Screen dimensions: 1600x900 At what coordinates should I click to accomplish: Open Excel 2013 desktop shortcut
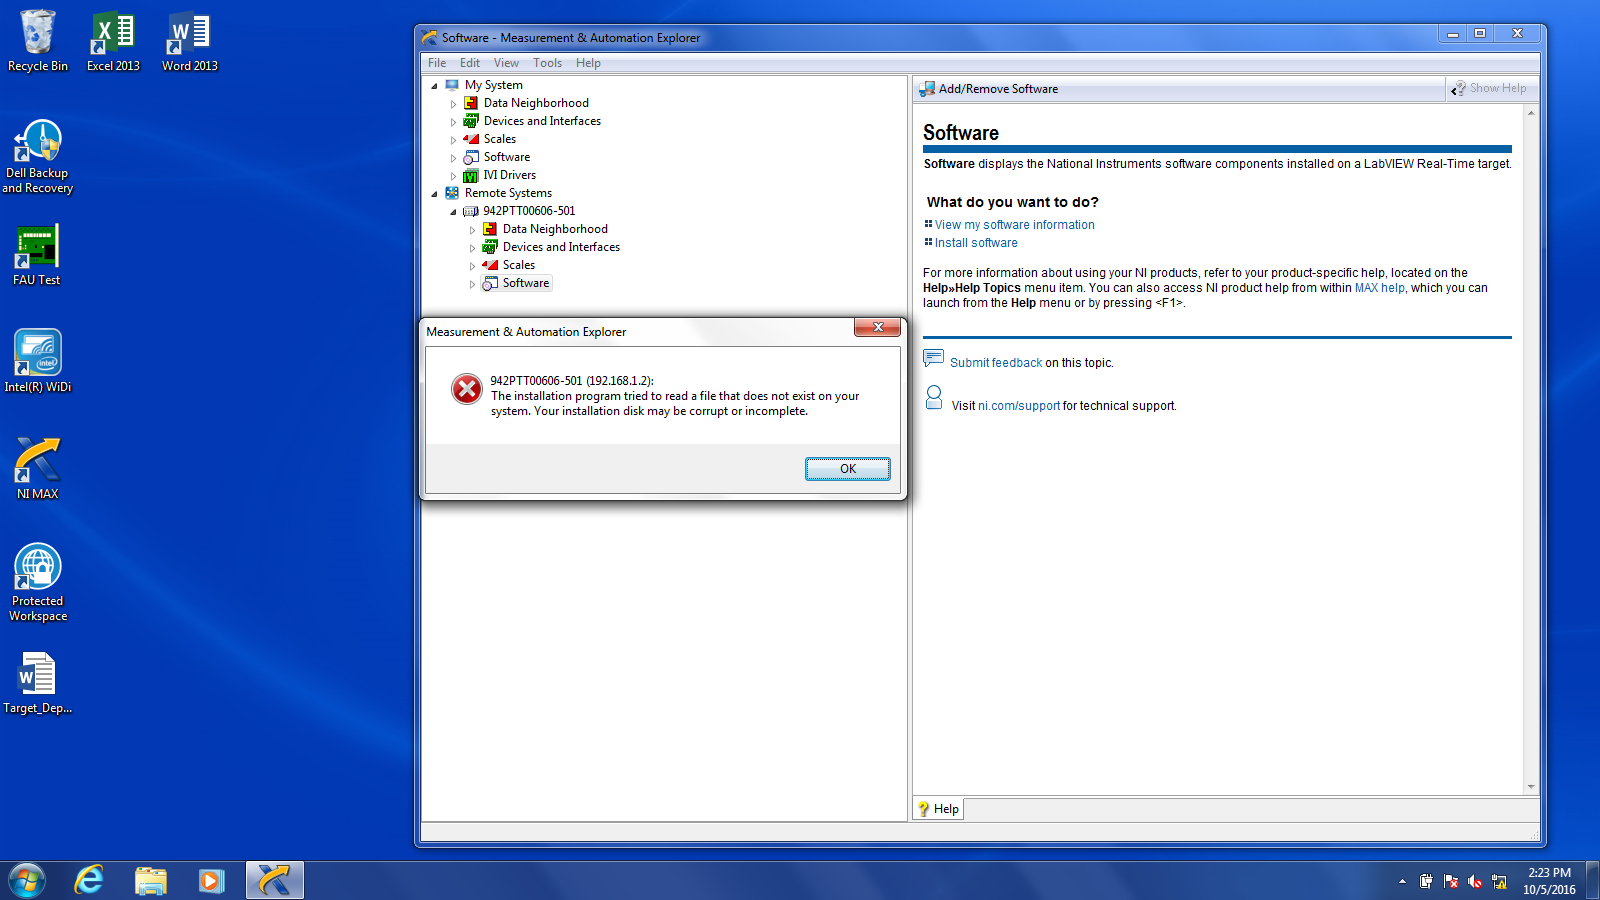(113, 41)
